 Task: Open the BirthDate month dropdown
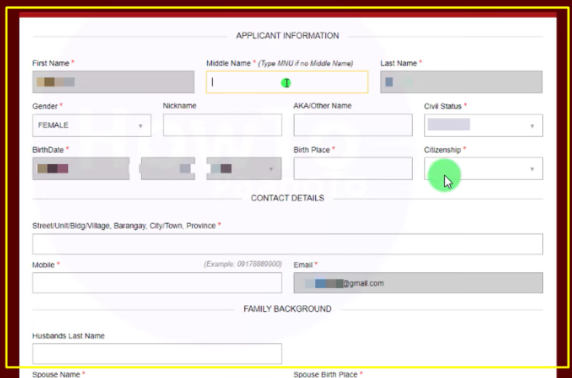tap(81, 168)
